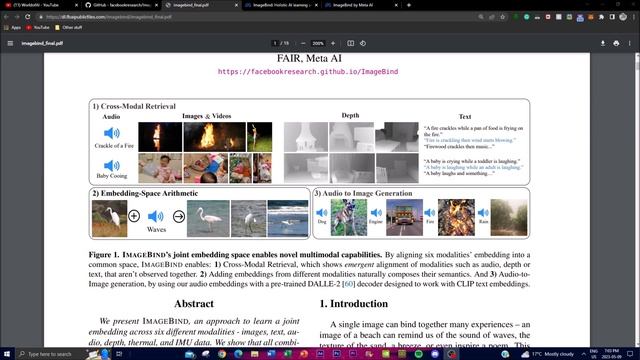Close the imagebind_final.pdf tab
Viewport: 640px width, 360px height.
click(236, 5)
